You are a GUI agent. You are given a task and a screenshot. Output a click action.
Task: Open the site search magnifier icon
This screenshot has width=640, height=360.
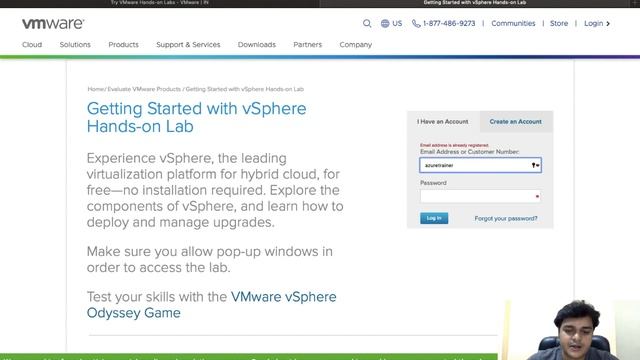pos(367,24)
